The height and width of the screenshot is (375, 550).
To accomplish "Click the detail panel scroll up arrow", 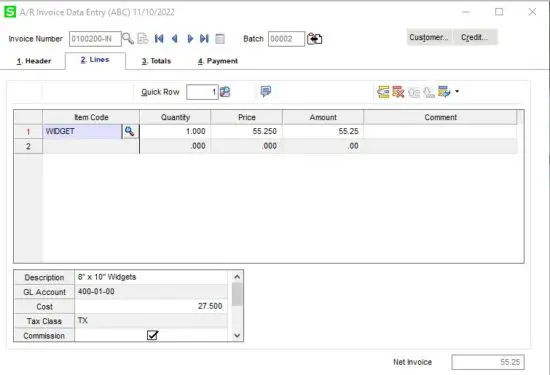I will pos(237,277).
